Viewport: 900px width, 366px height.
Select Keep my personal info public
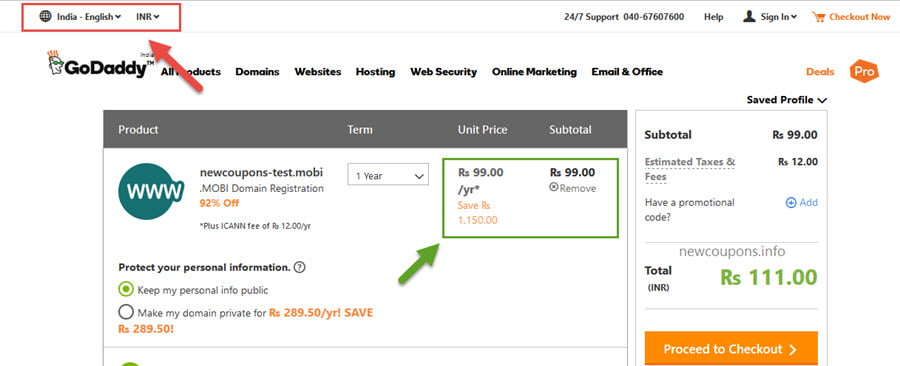126,290
